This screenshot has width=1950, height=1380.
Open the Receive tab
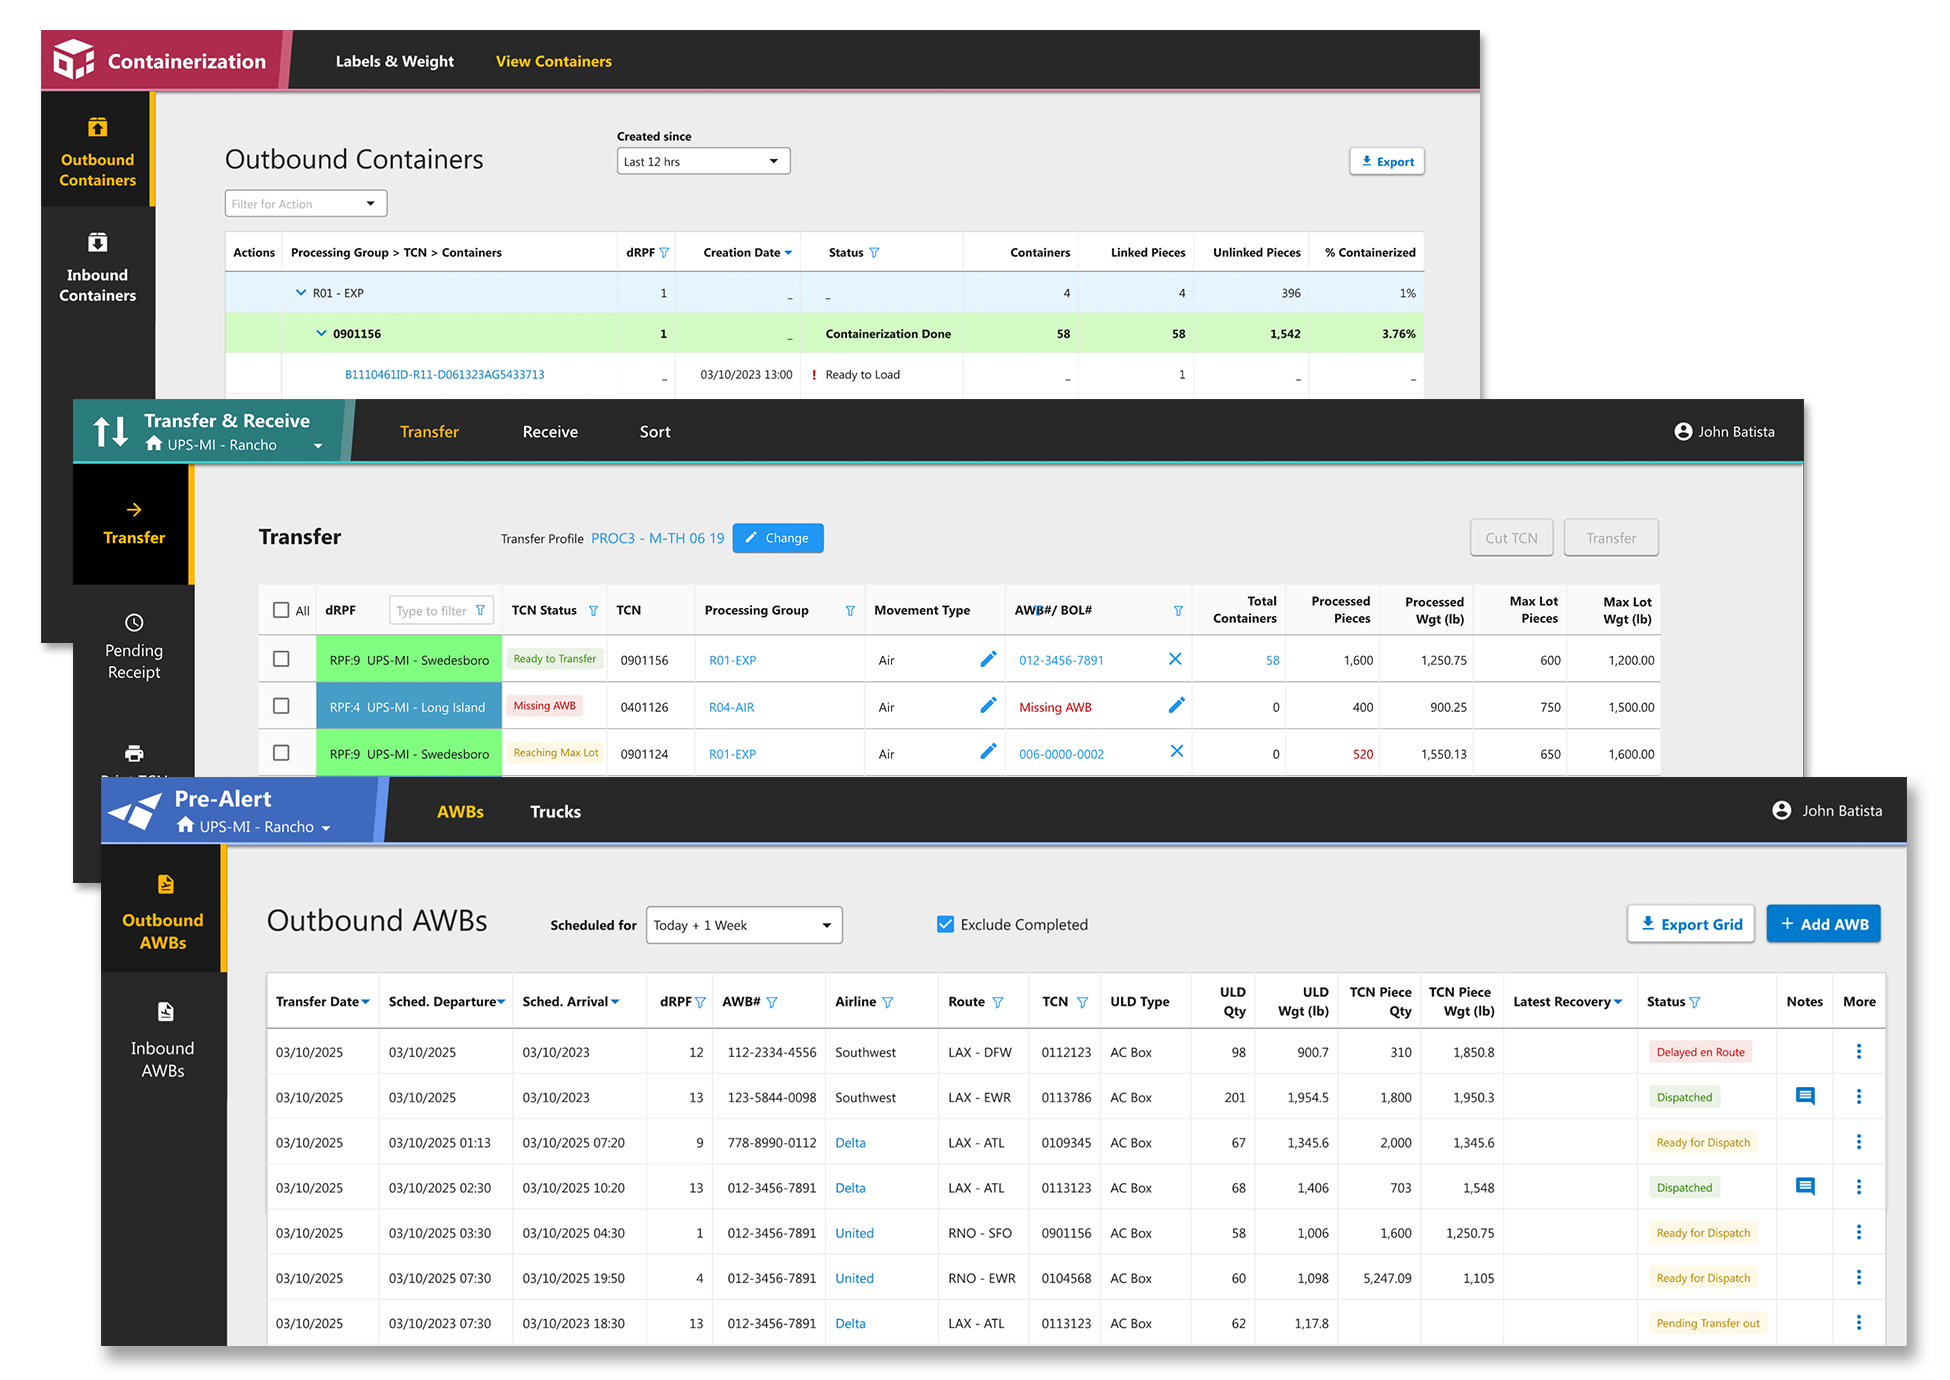550,432
